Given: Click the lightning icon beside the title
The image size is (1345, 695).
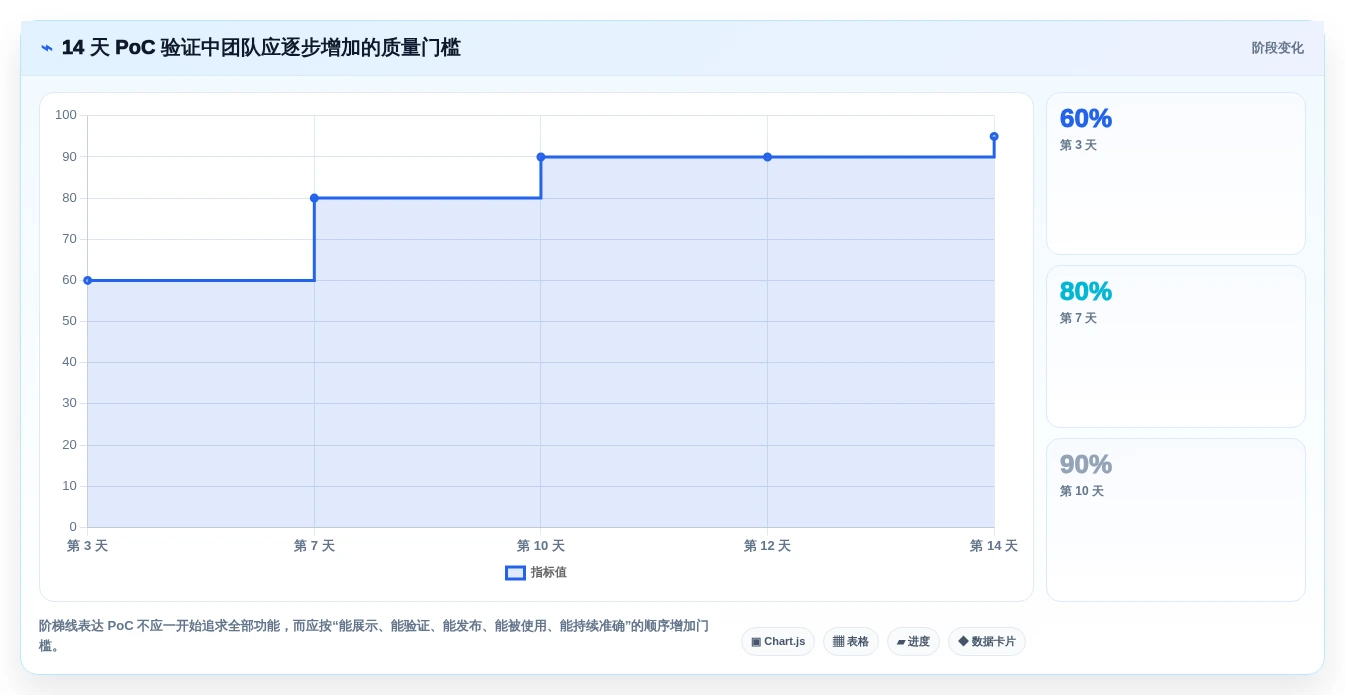Looking at the screenshot, I should pyautogui.click(x=47, y=48).
